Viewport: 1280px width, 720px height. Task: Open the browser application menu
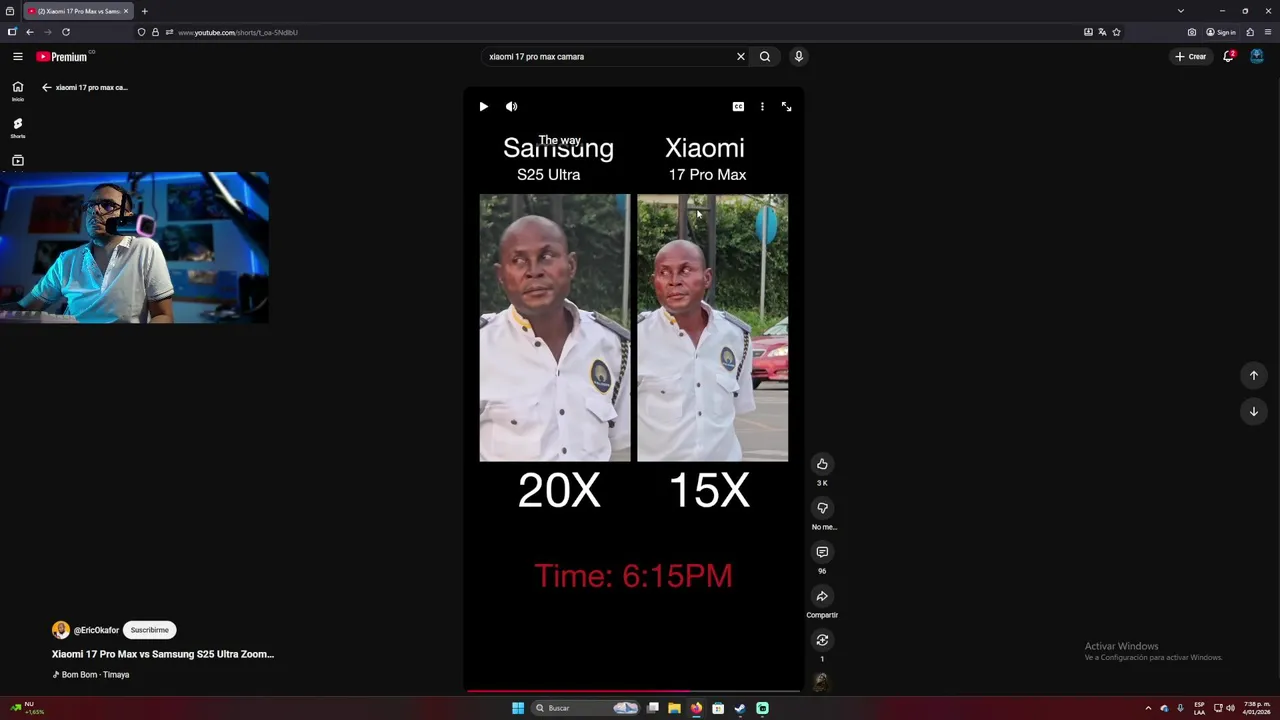click(1268, 32)
